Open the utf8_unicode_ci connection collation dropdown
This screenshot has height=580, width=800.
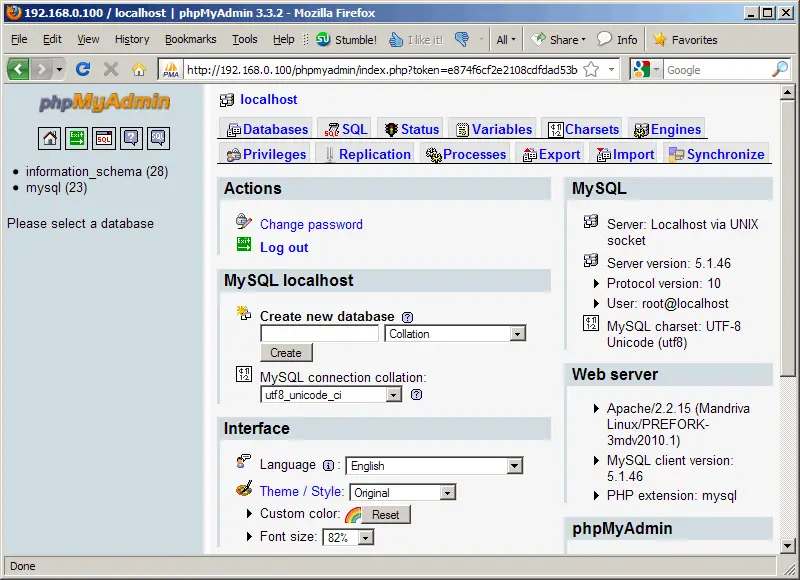click(331, 395)
